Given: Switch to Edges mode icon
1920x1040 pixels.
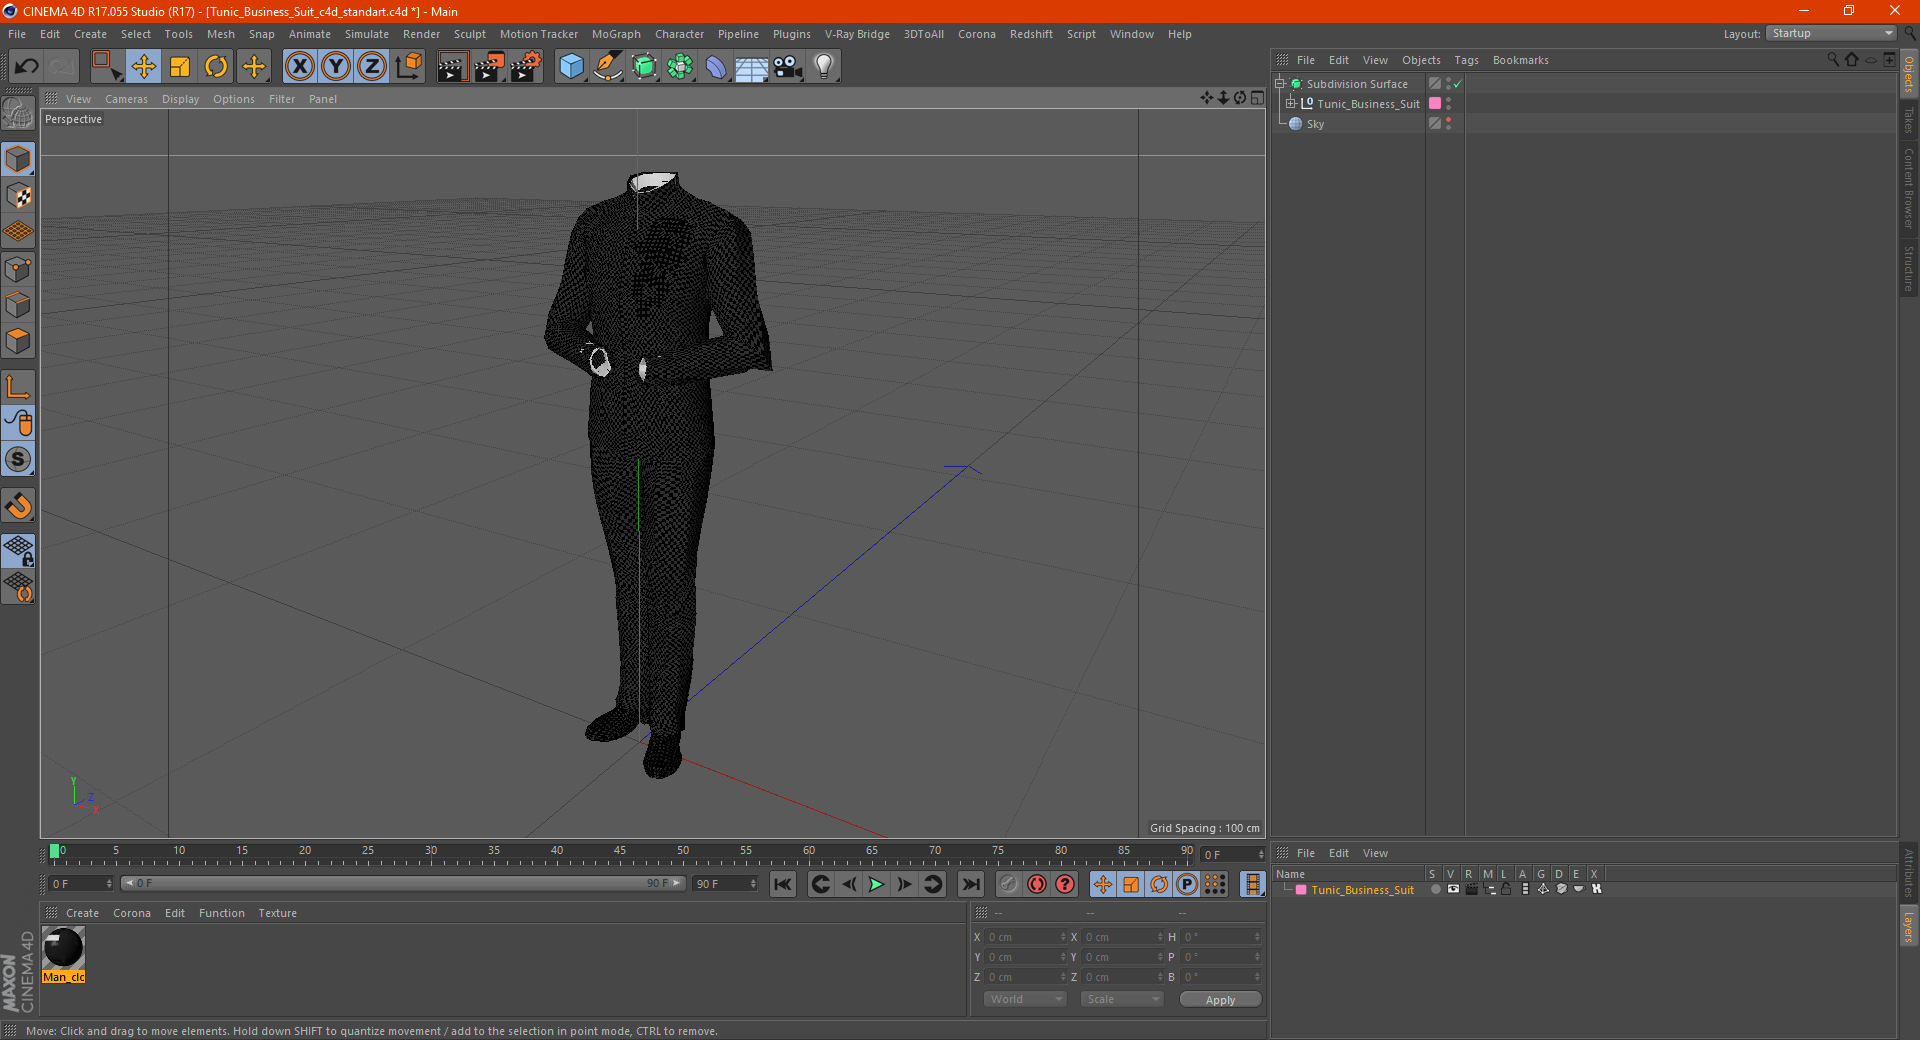Looking at the screenshot, I should pyautogui.click(x=18, y=305).
